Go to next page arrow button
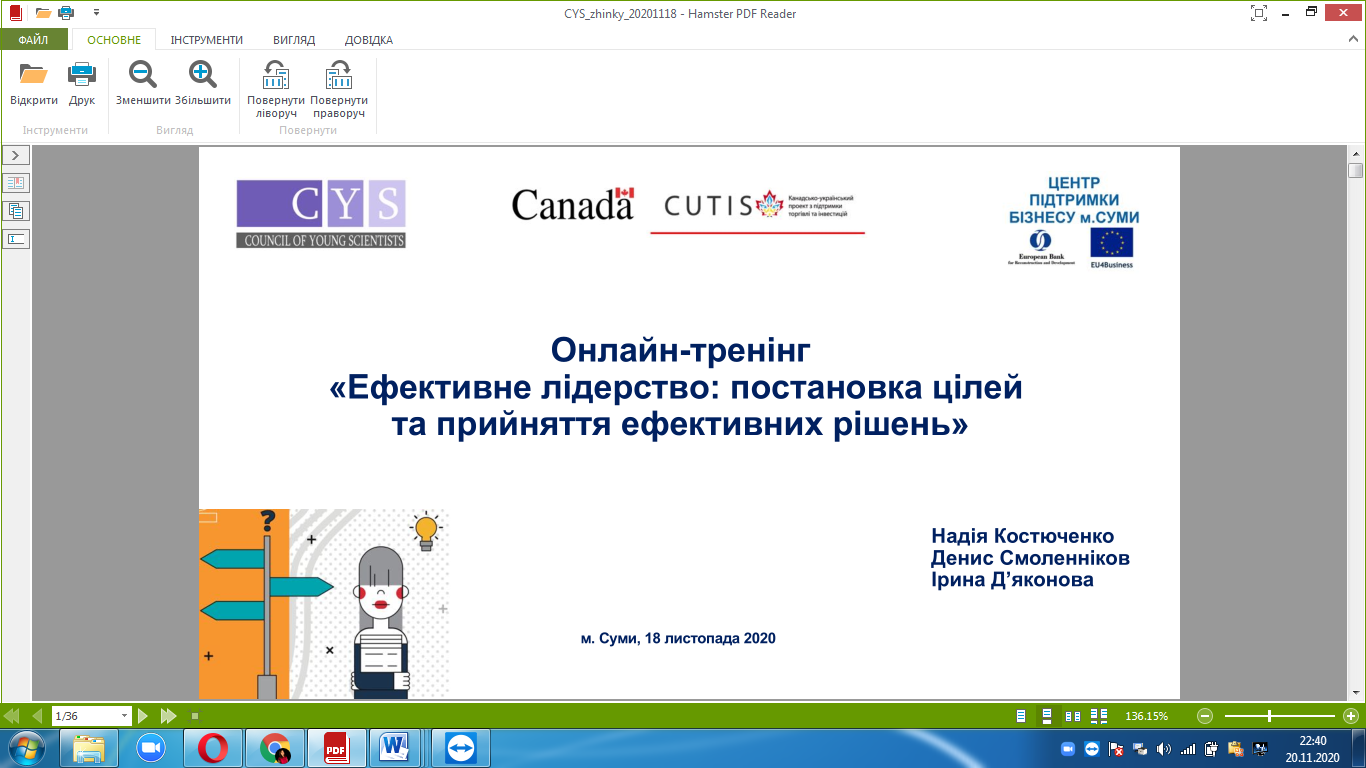Image resolution: width=1366 pixels, height=768 pixels. coord(143,716)
